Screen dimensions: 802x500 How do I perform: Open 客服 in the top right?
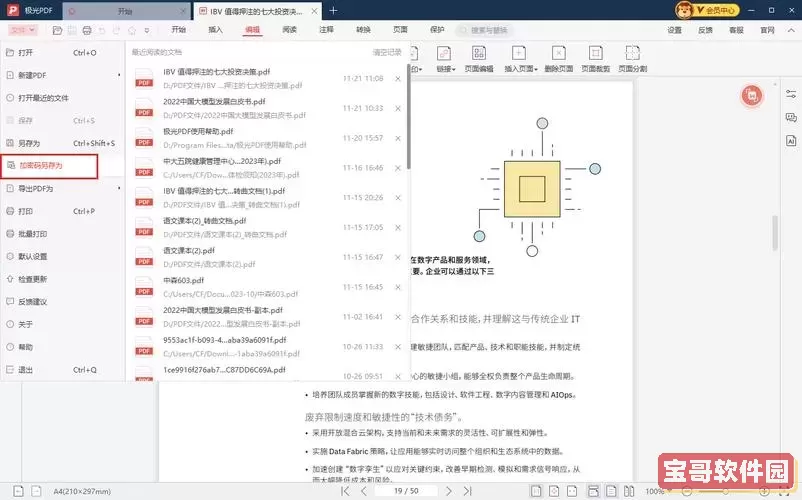(x=736, y=30)
